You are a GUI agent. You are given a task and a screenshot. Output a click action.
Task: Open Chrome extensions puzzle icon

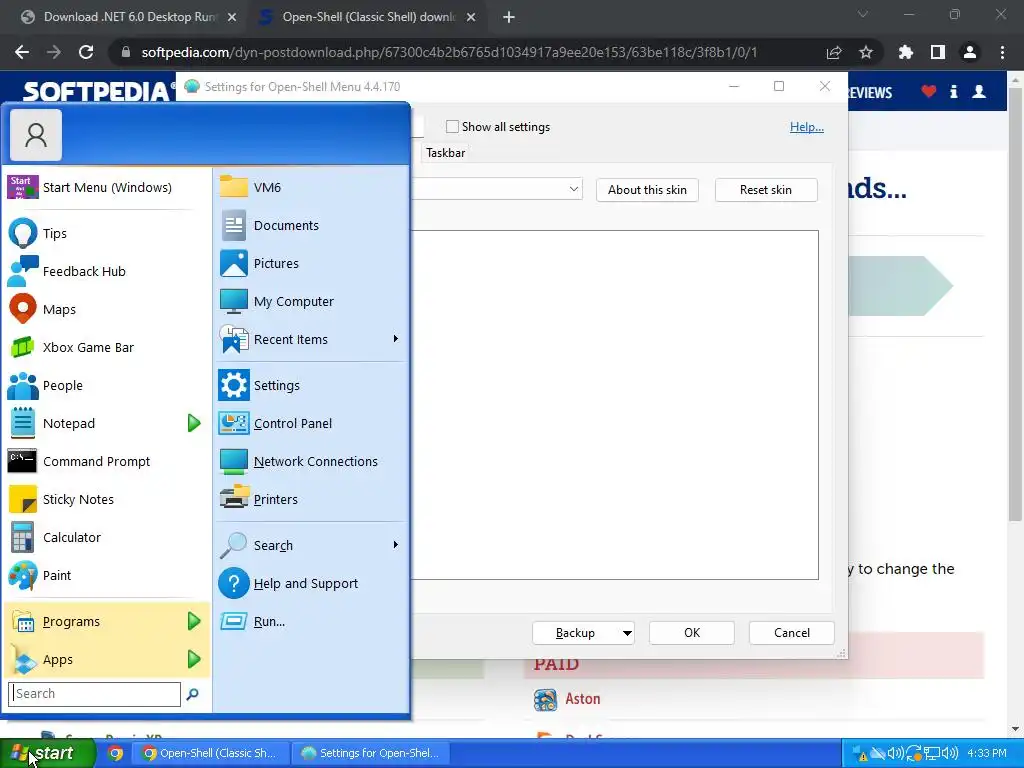[x=905, y=52]
